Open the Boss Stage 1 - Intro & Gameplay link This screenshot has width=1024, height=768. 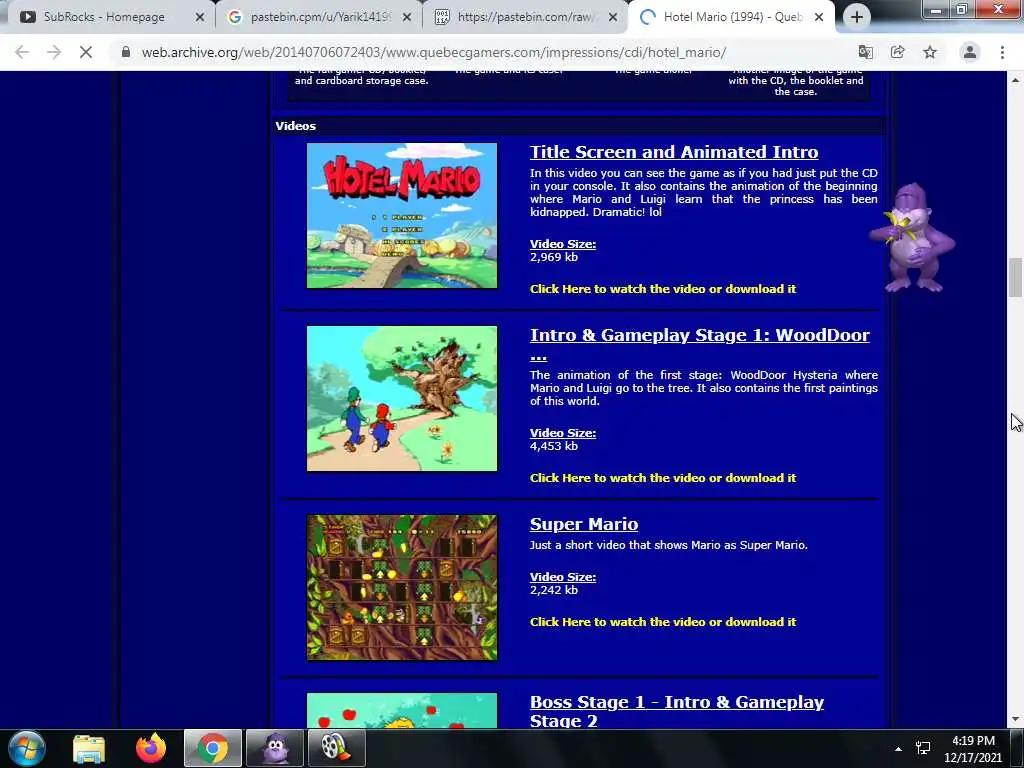tap(677, 711)
